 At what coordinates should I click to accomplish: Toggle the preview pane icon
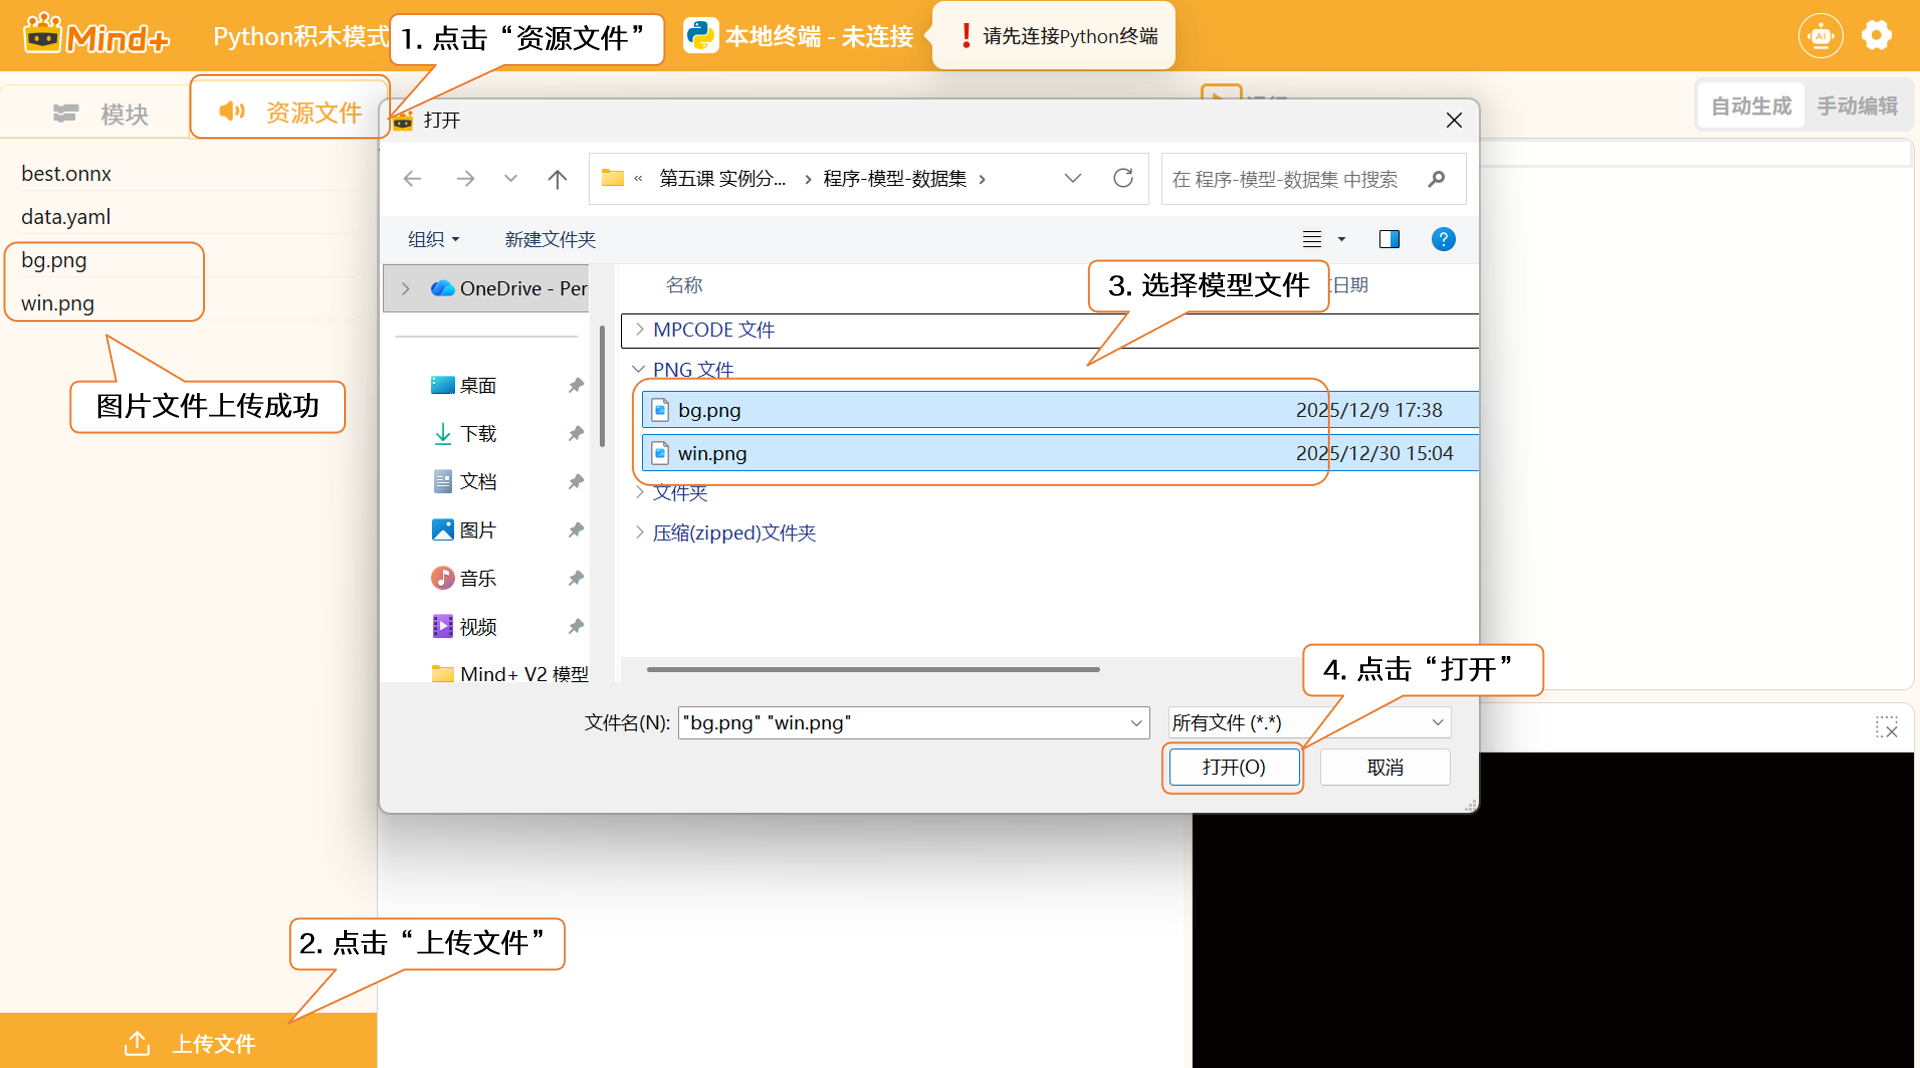pyautogui.click(x=1389, y=239)
